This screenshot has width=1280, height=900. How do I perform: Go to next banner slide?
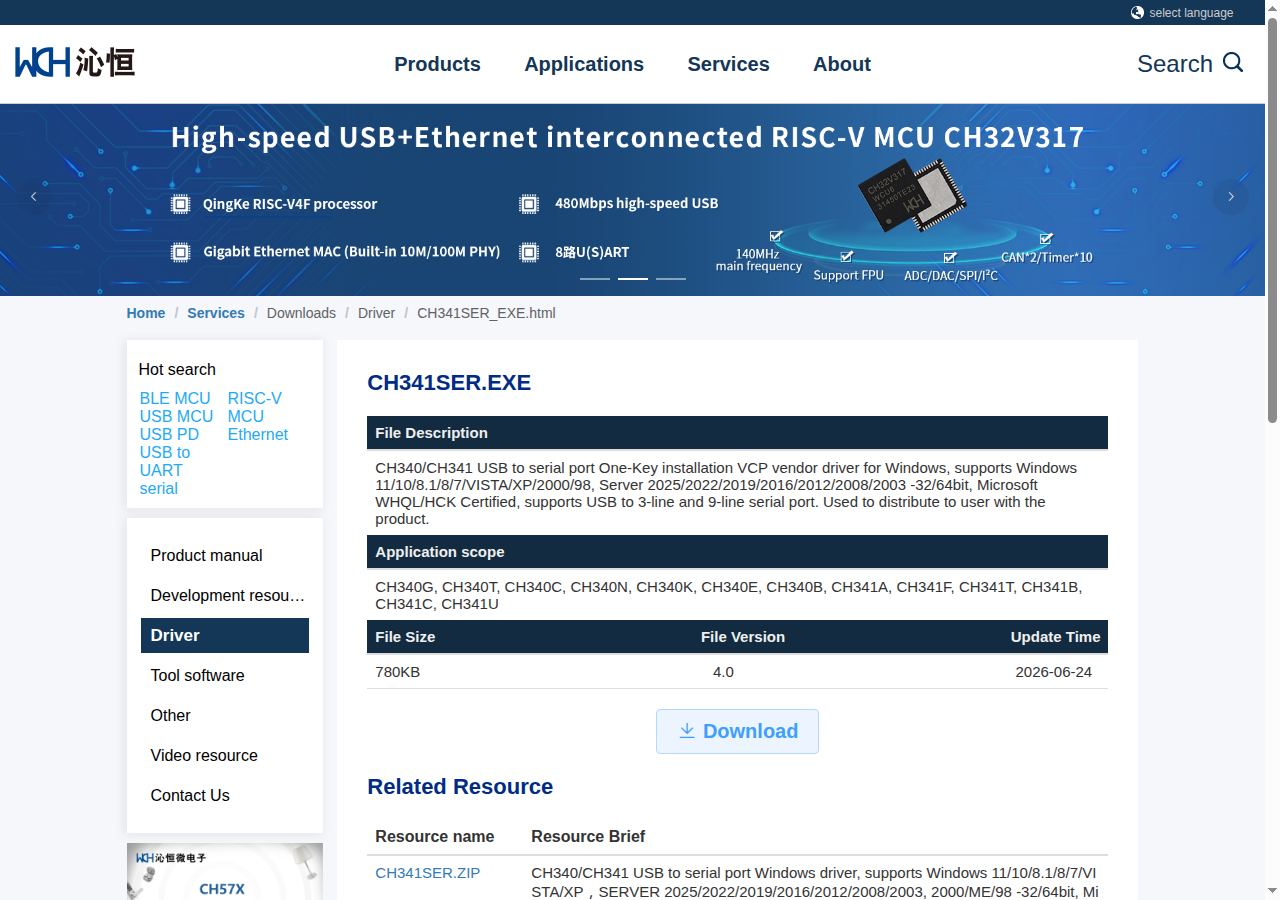coord(1231,197)
